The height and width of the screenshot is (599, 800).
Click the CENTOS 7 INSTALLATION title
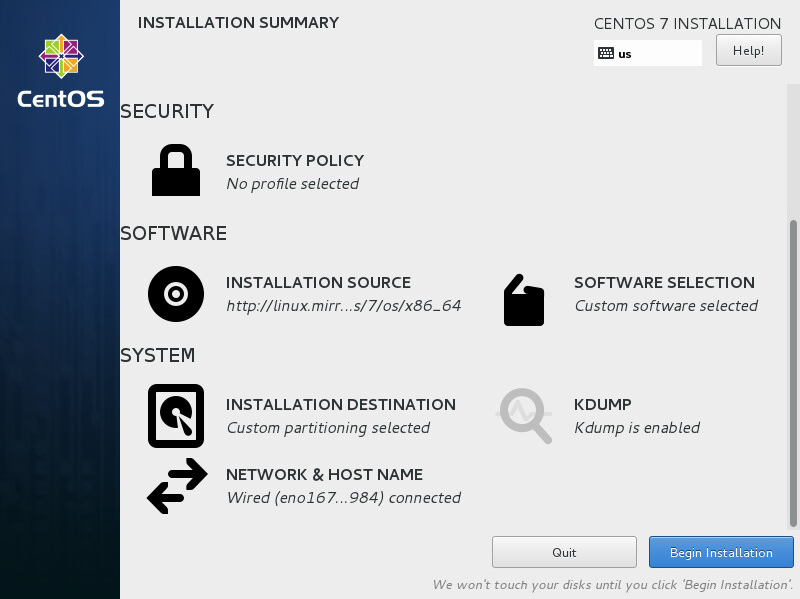pos(687,23)
